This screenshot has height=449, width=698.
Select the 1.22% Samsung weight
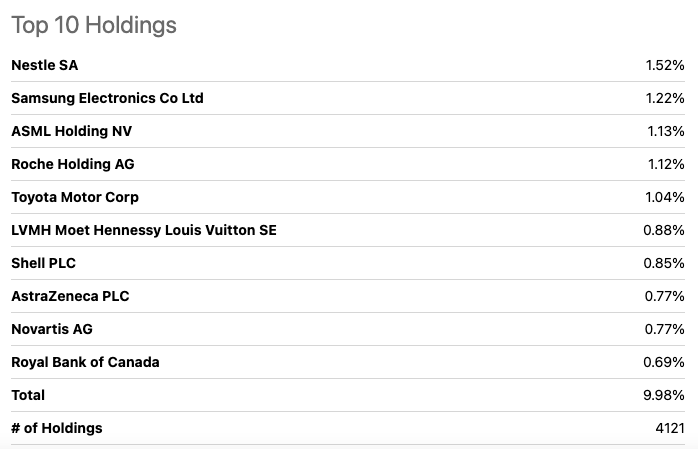664,98
